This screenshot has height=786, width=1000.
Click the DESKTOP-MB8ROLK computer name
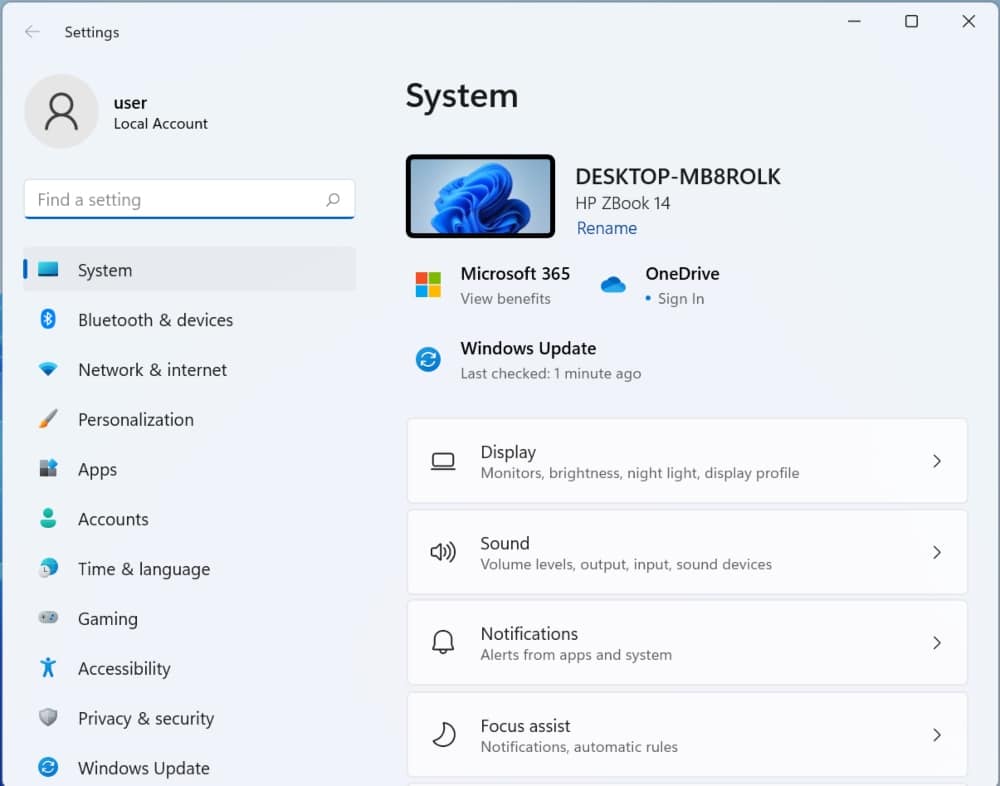pos(677,176)
